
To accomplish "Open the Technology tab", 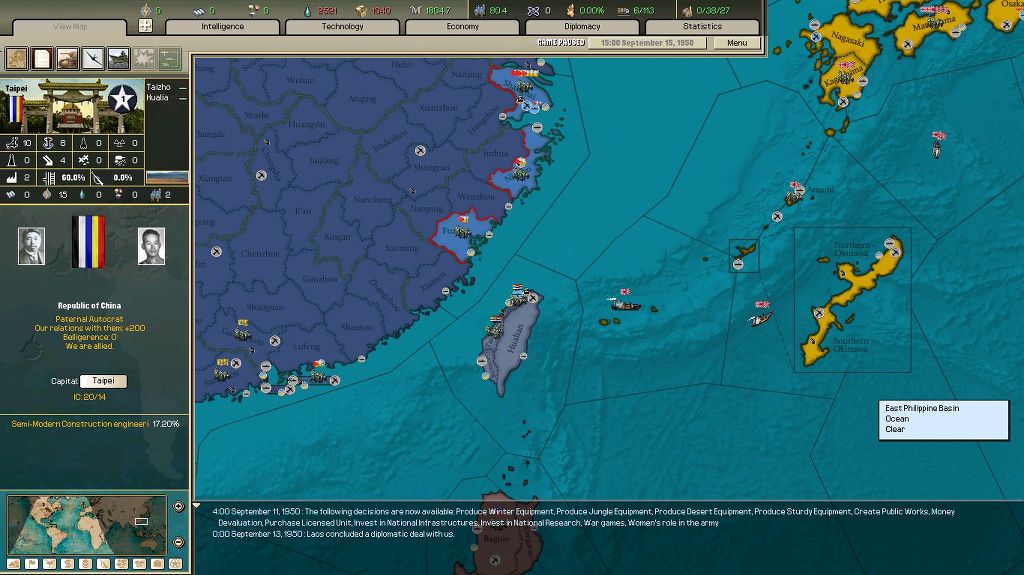I will click(342, 27).
